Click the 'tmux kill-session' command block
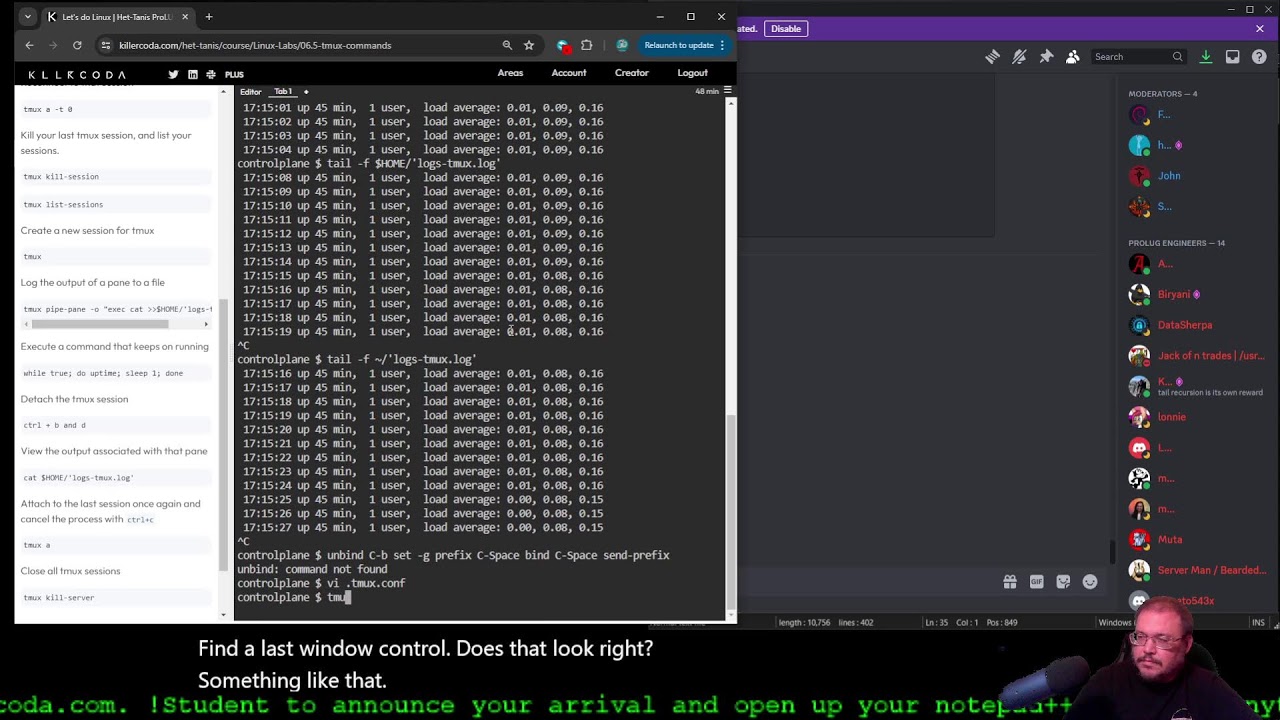Screen dimensions: 1280x720 [x=116, y=176]
